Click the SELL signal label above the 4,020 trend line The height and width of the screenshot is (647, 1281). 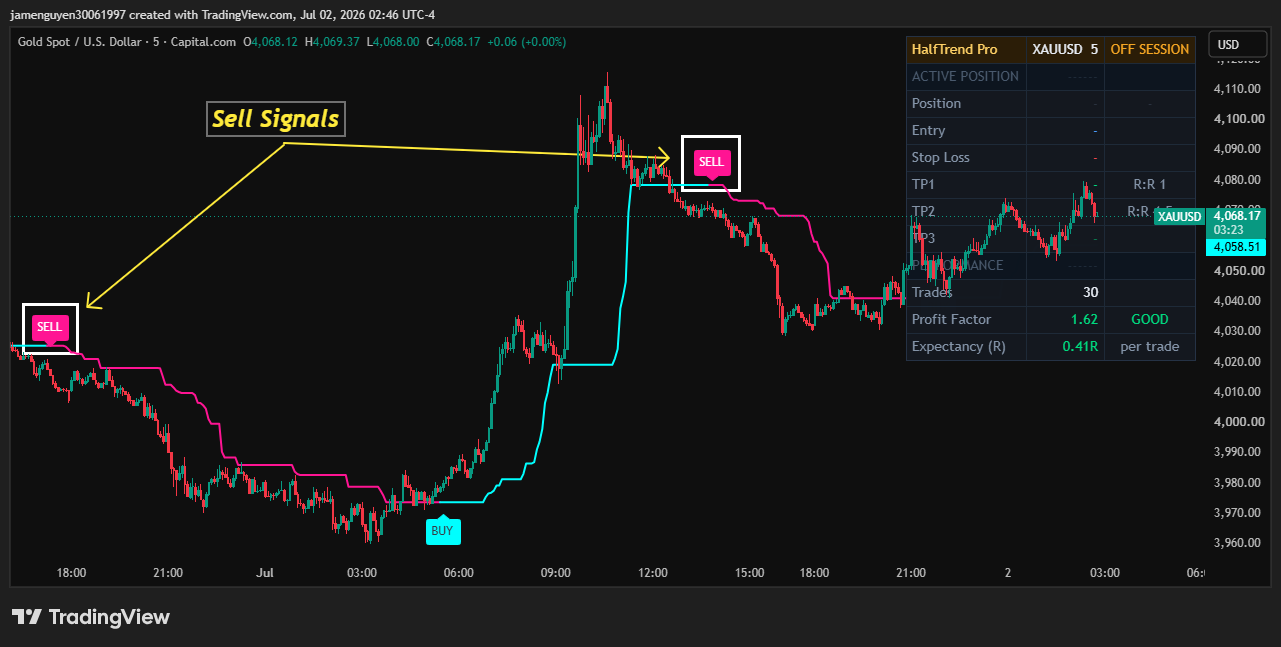pyautogui.click(x=49, y=327)
